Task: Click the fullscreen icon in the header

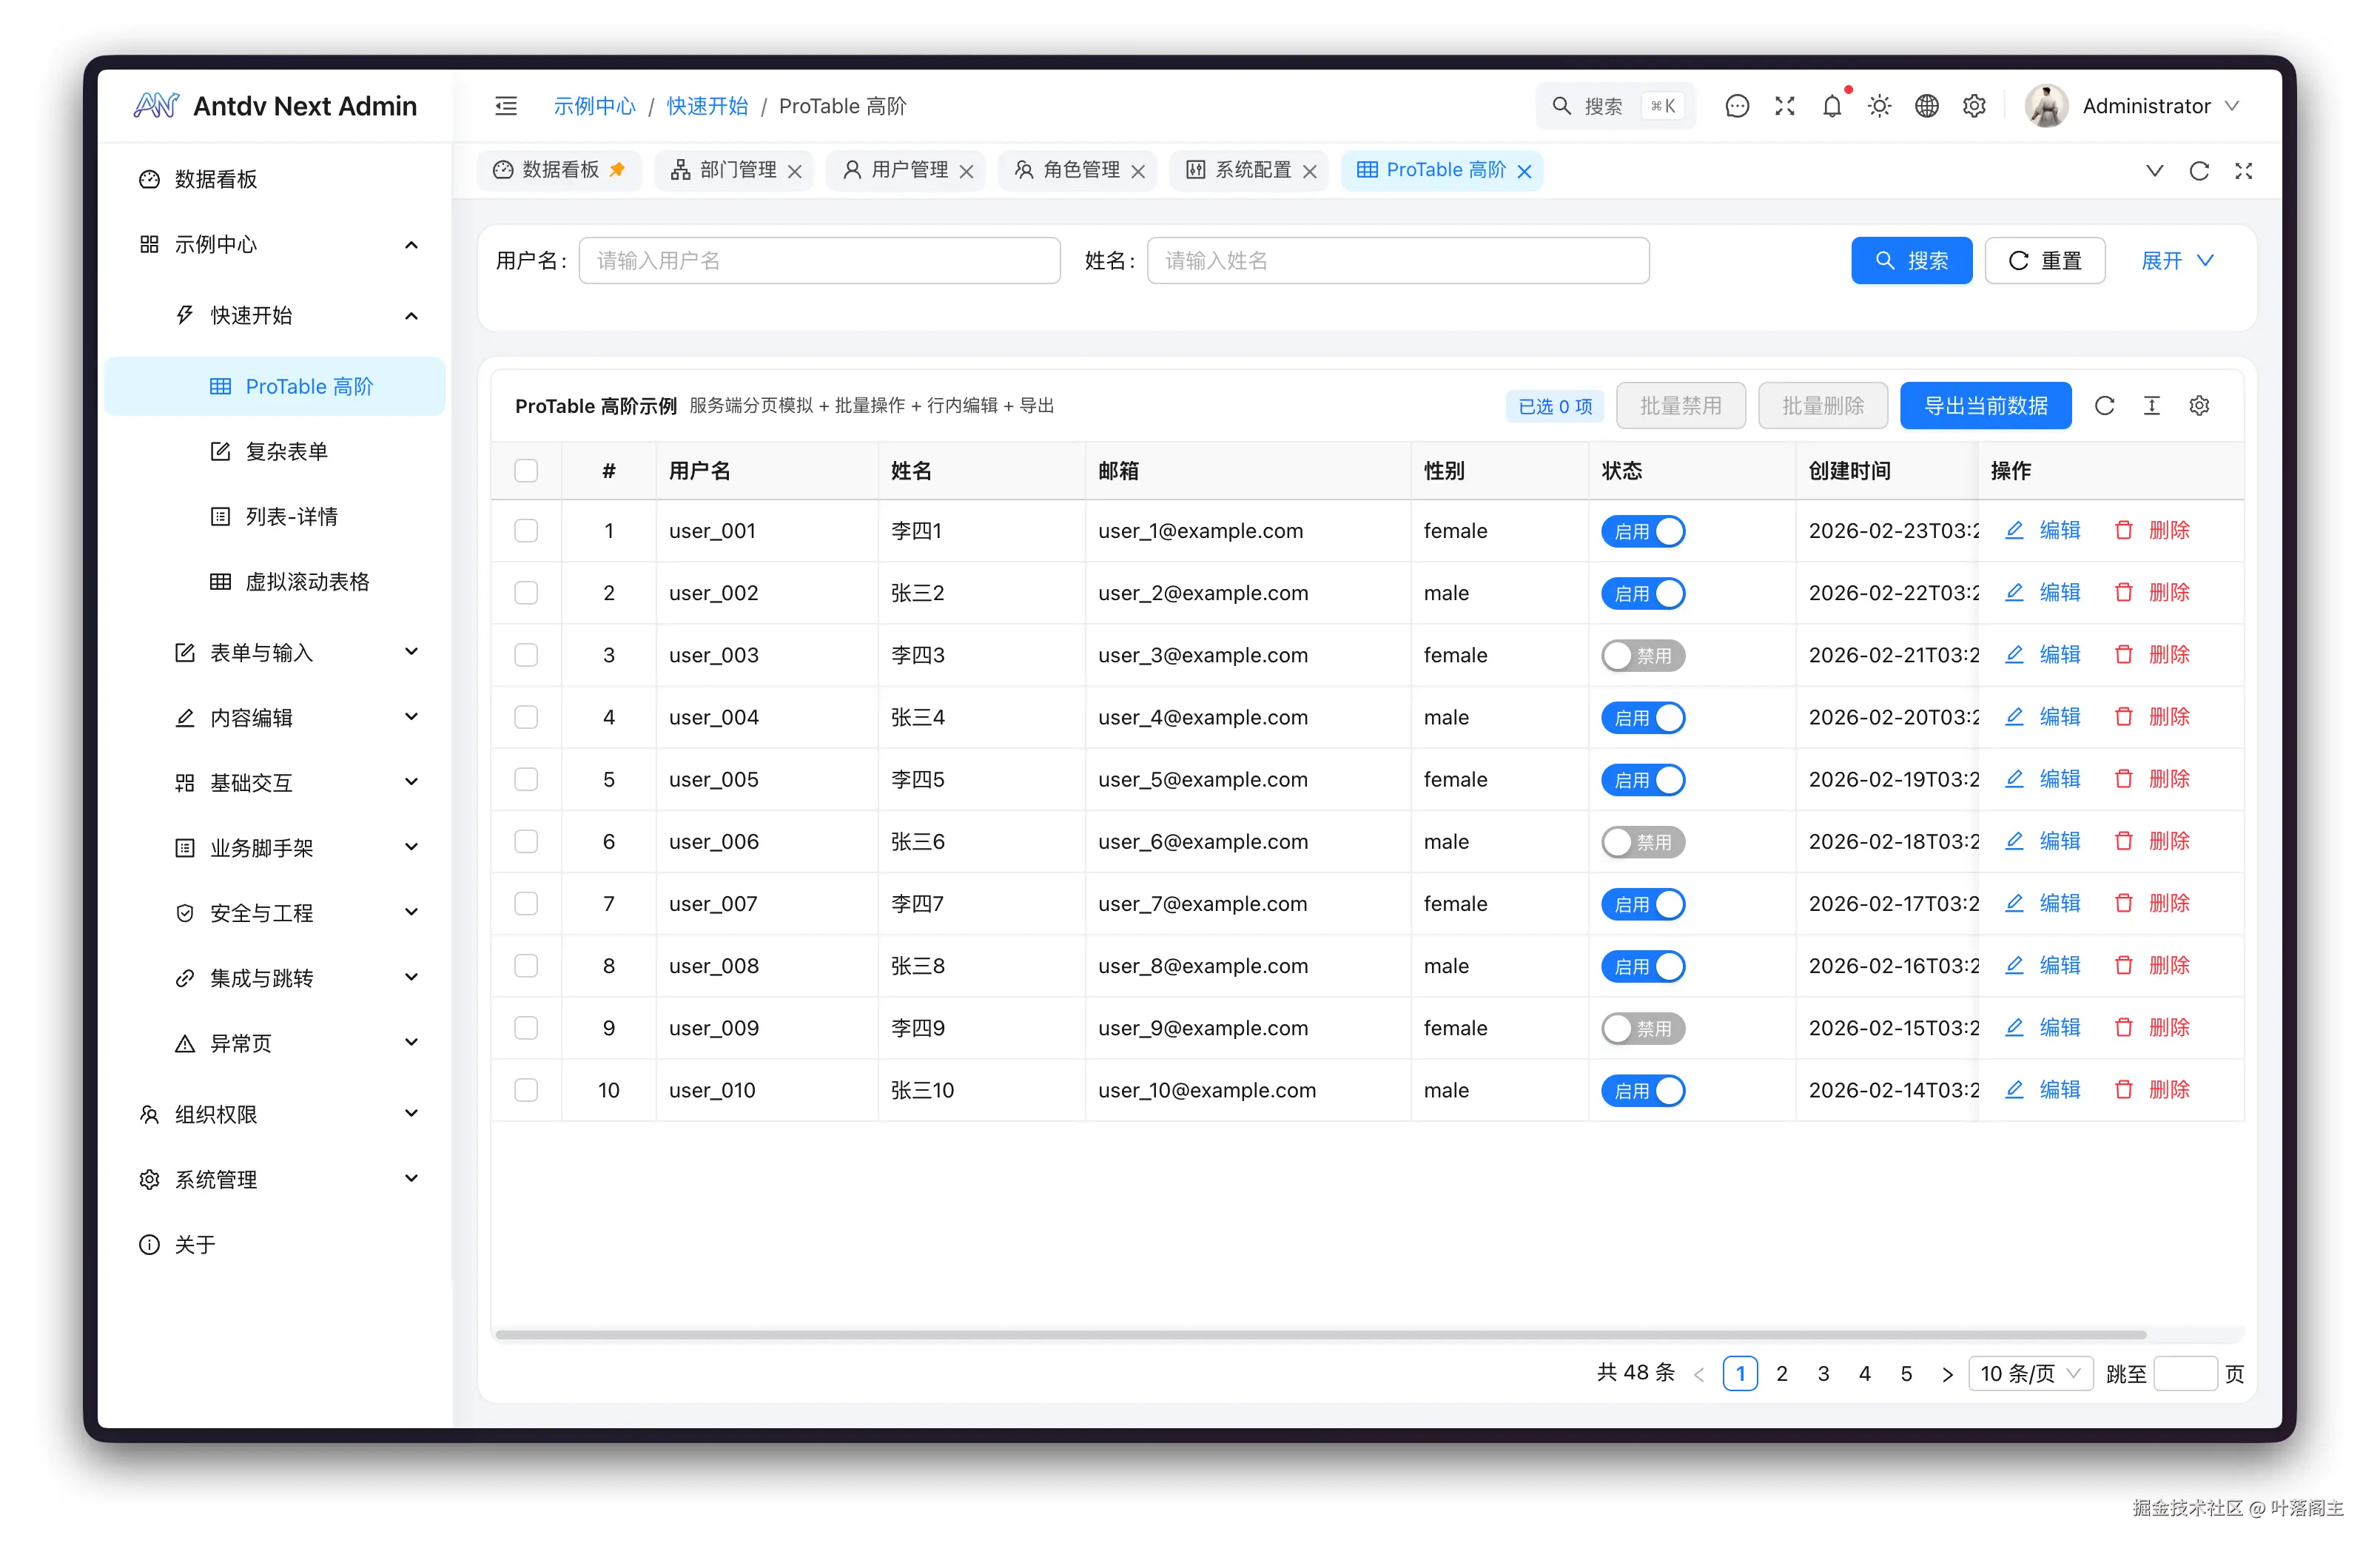Action: [x=1785, y=105]
